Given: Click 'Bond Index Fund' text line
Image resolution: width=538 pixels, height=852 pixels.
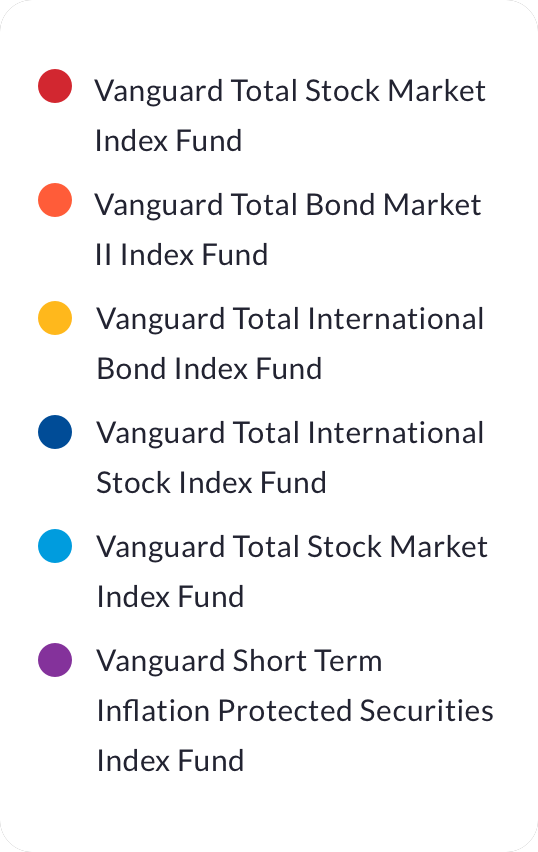Looking at the screenshot, I should click(209, 369).
